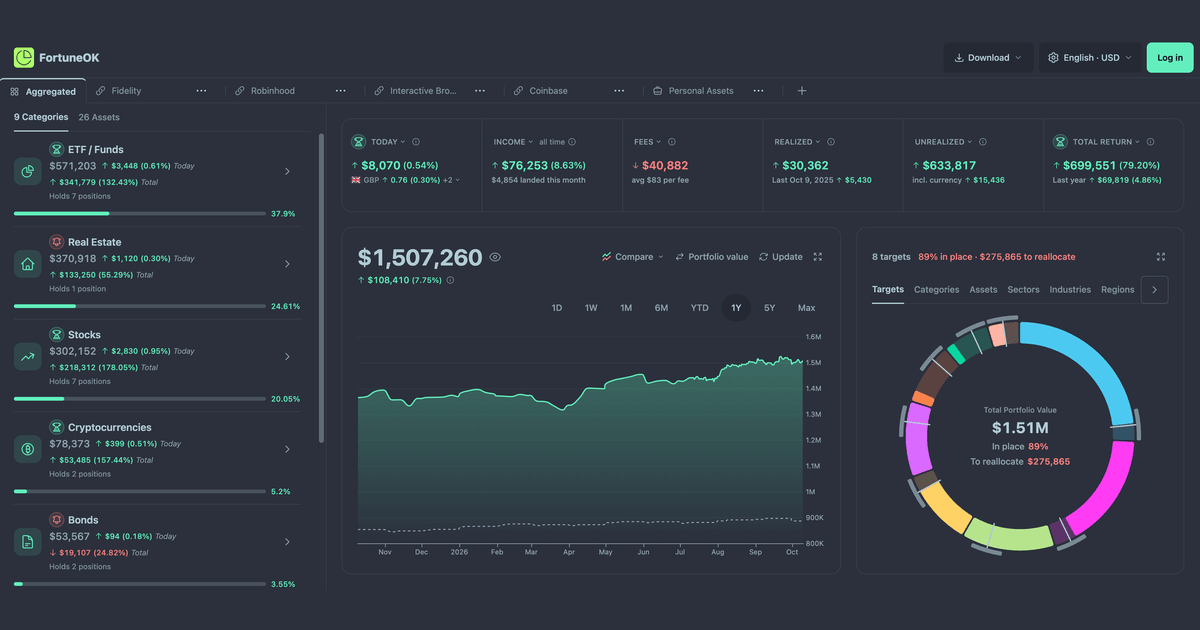
Task: Click the info icon next to FEES
Action: click(672, 142)
